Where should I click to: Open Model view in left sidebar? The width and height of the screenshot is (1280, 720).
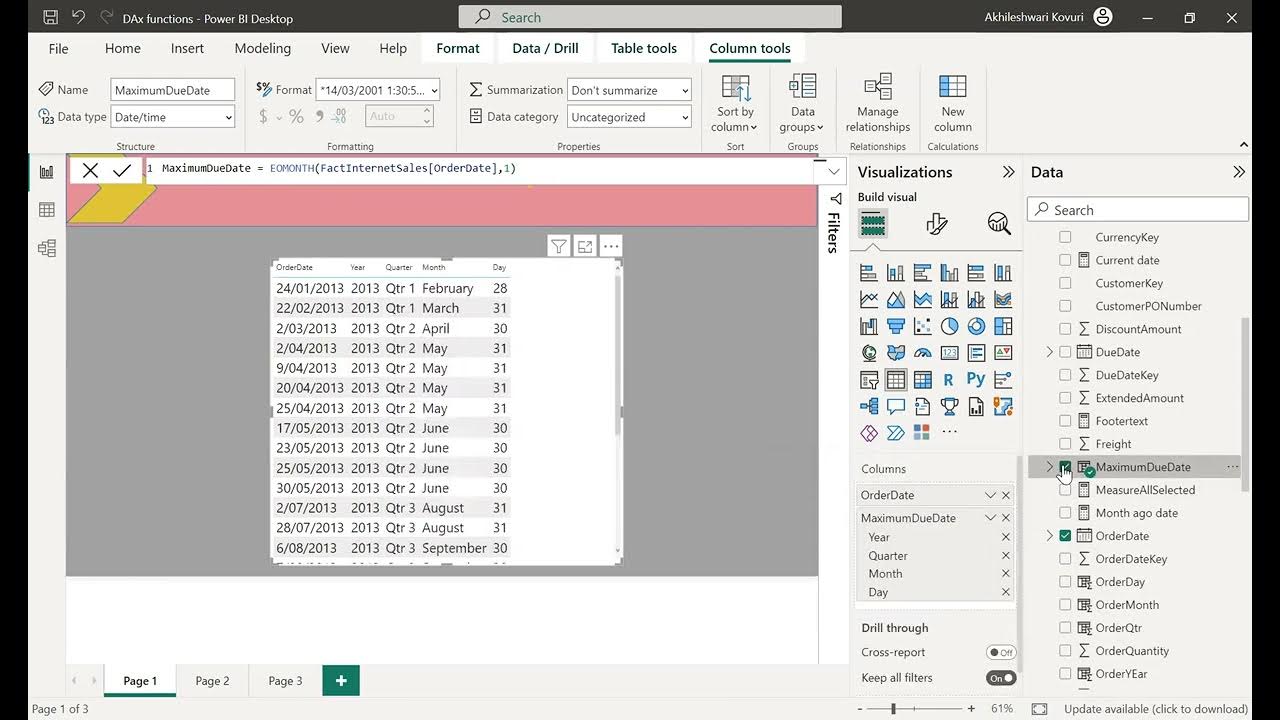pos(47,248)
